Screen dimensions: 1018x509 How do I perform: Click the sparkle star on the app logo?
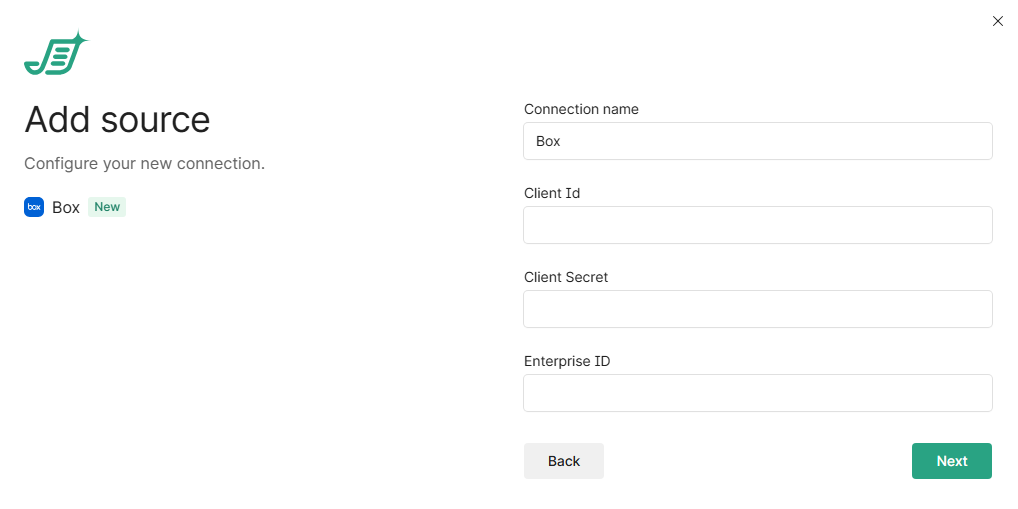[79, 41]
